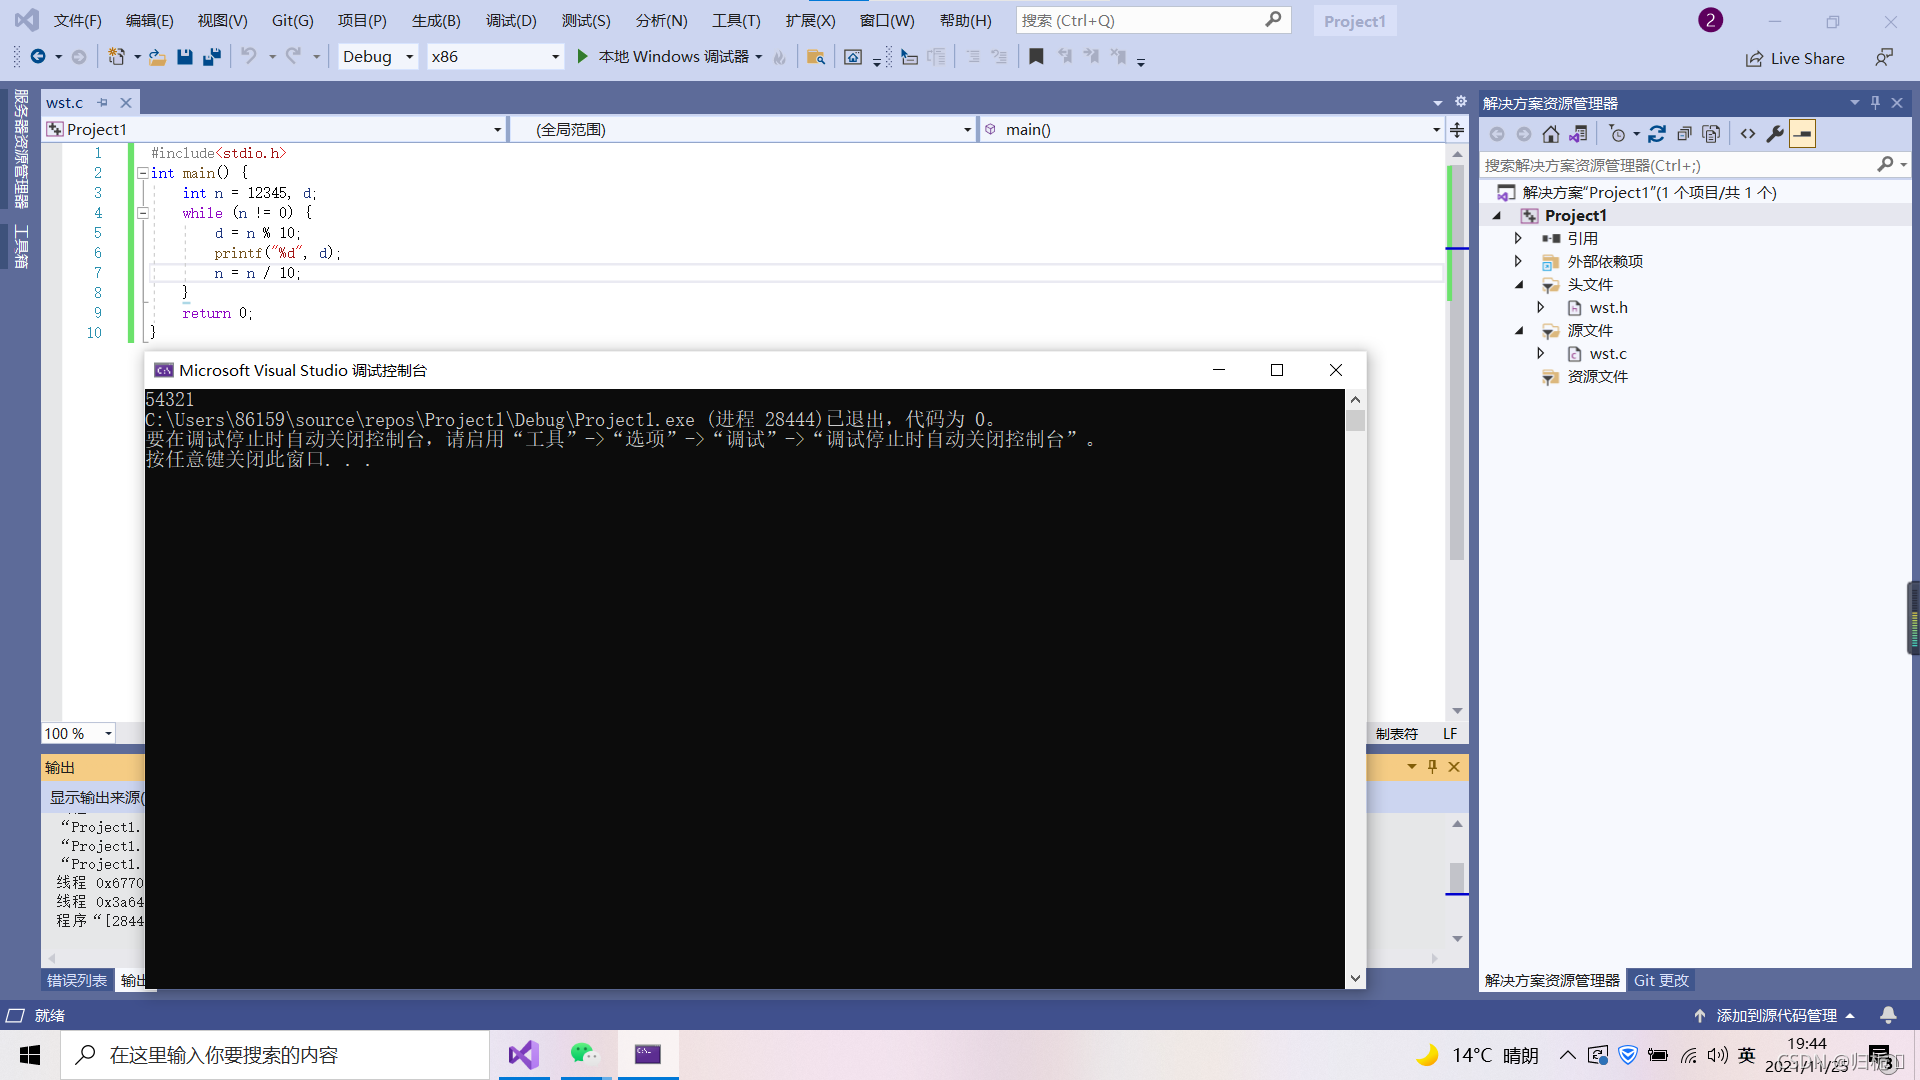Open the feedback icon at top right
Viewport: 1920px width, 1080px height.
pos(1884,58)
